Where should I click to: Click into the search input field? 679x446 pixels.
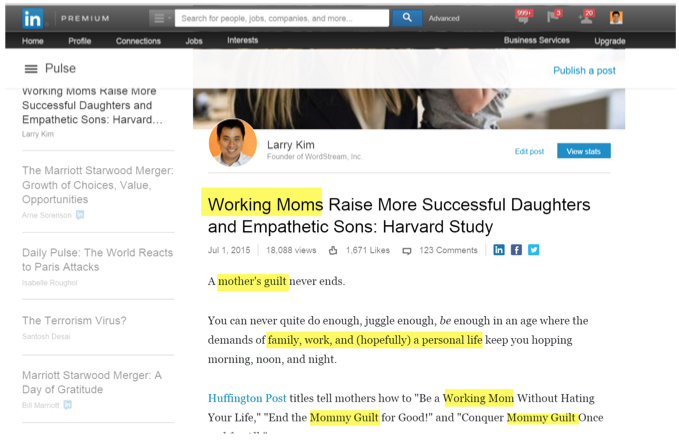[x=282, y=18]
